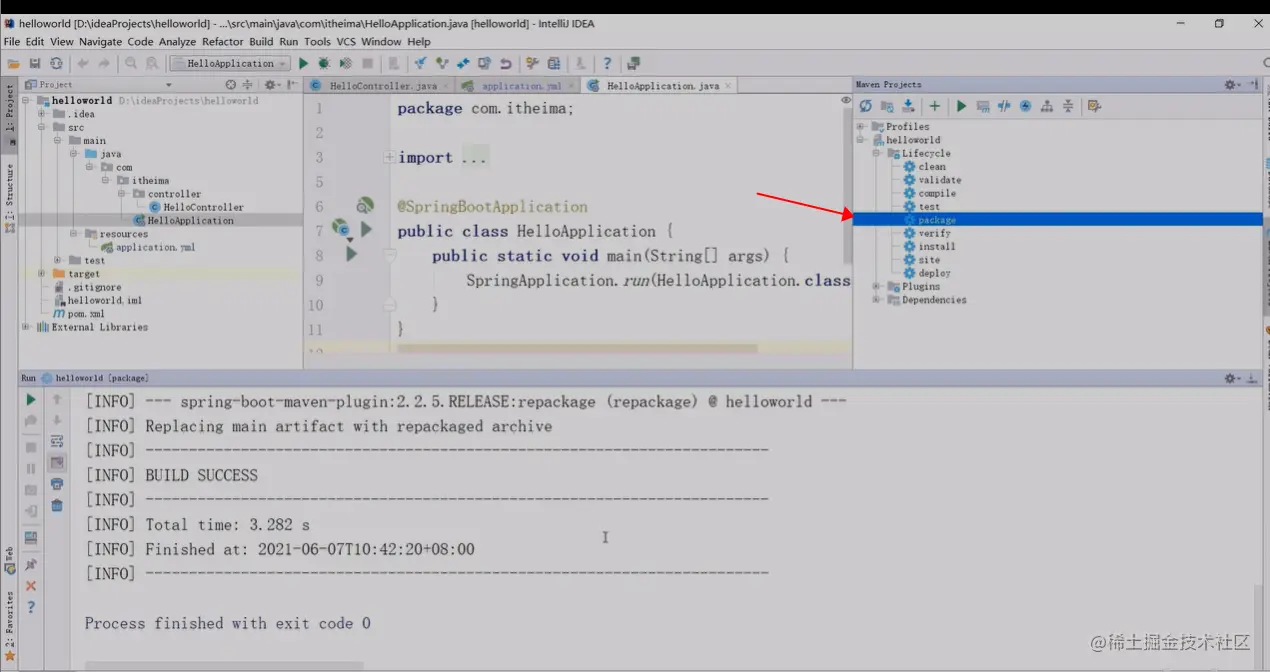The image size is (1270, 672).
Task: Clear console with the trash icon
Action: [57, 505]
